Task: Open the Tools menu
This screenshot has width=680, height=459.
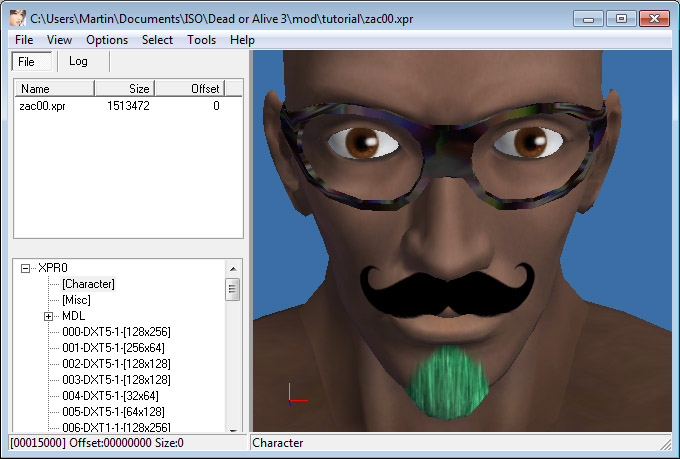Action: 201,40
